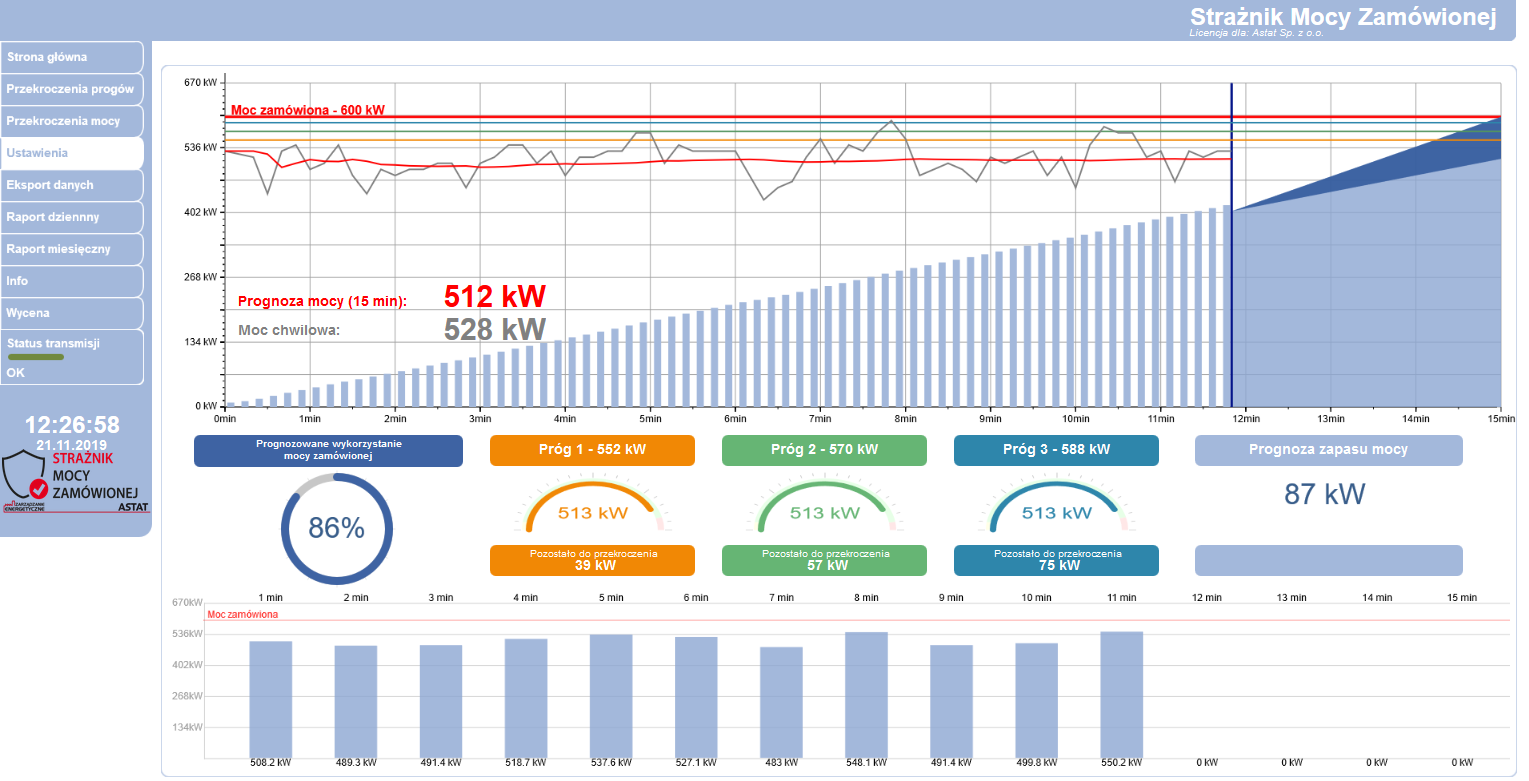Image resolution: width=1529 pixels, height=781 pixels.
Task: Open the Strona główna menu item
Action: point(71,57)
